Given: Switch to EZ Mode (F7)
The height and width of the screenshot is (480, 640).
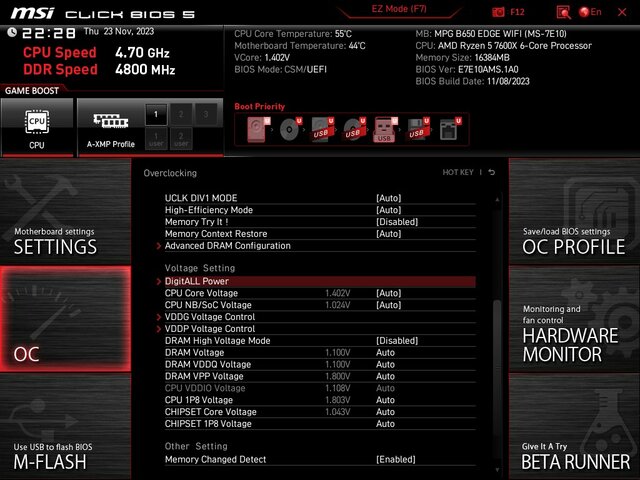Looking at the screenshot, I should tap(398, 9).
